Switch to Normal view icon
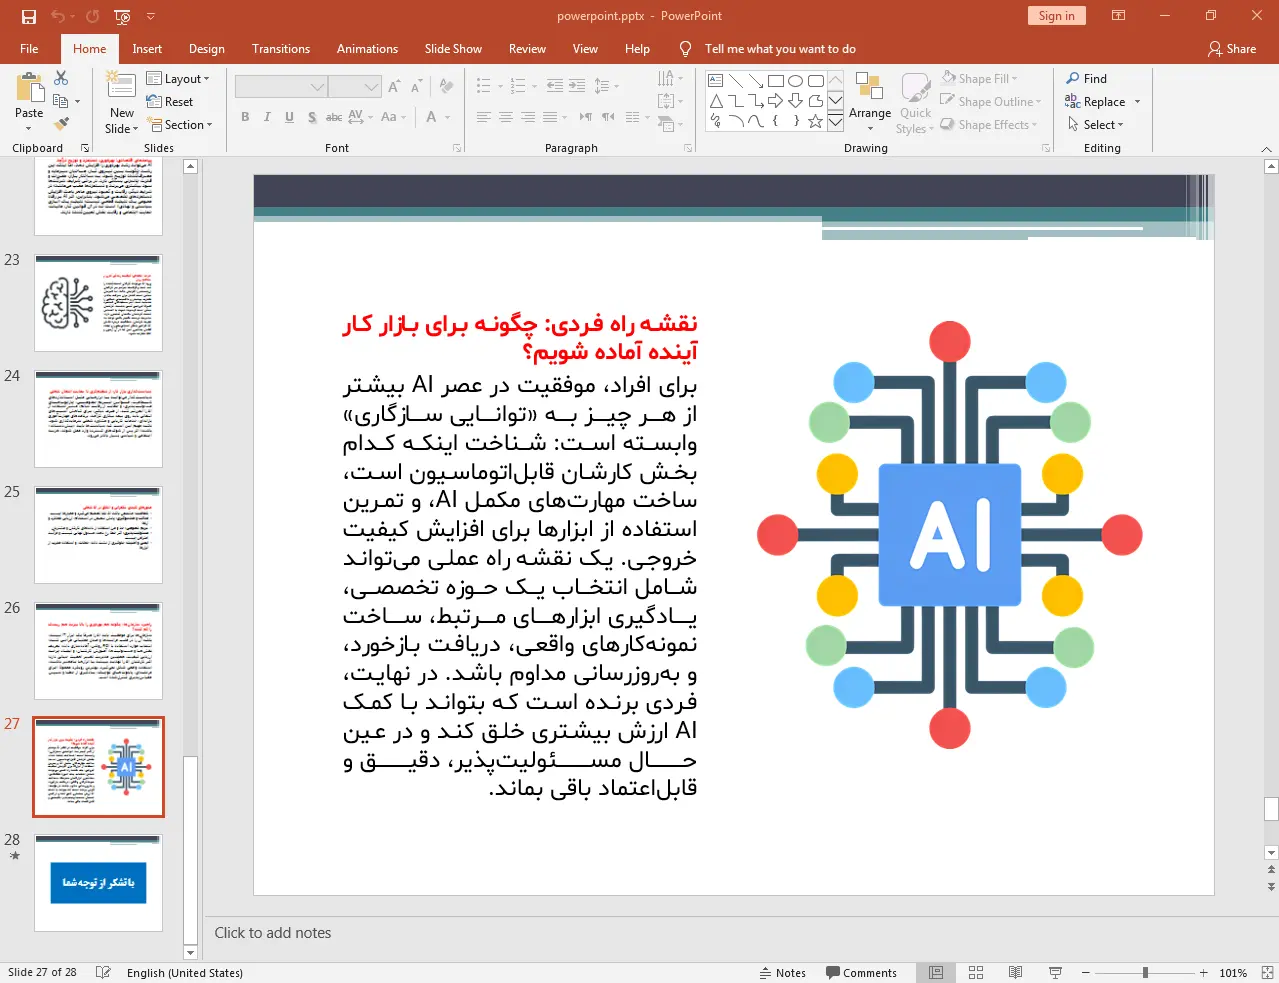The image size is (1279, 983). 936,973
